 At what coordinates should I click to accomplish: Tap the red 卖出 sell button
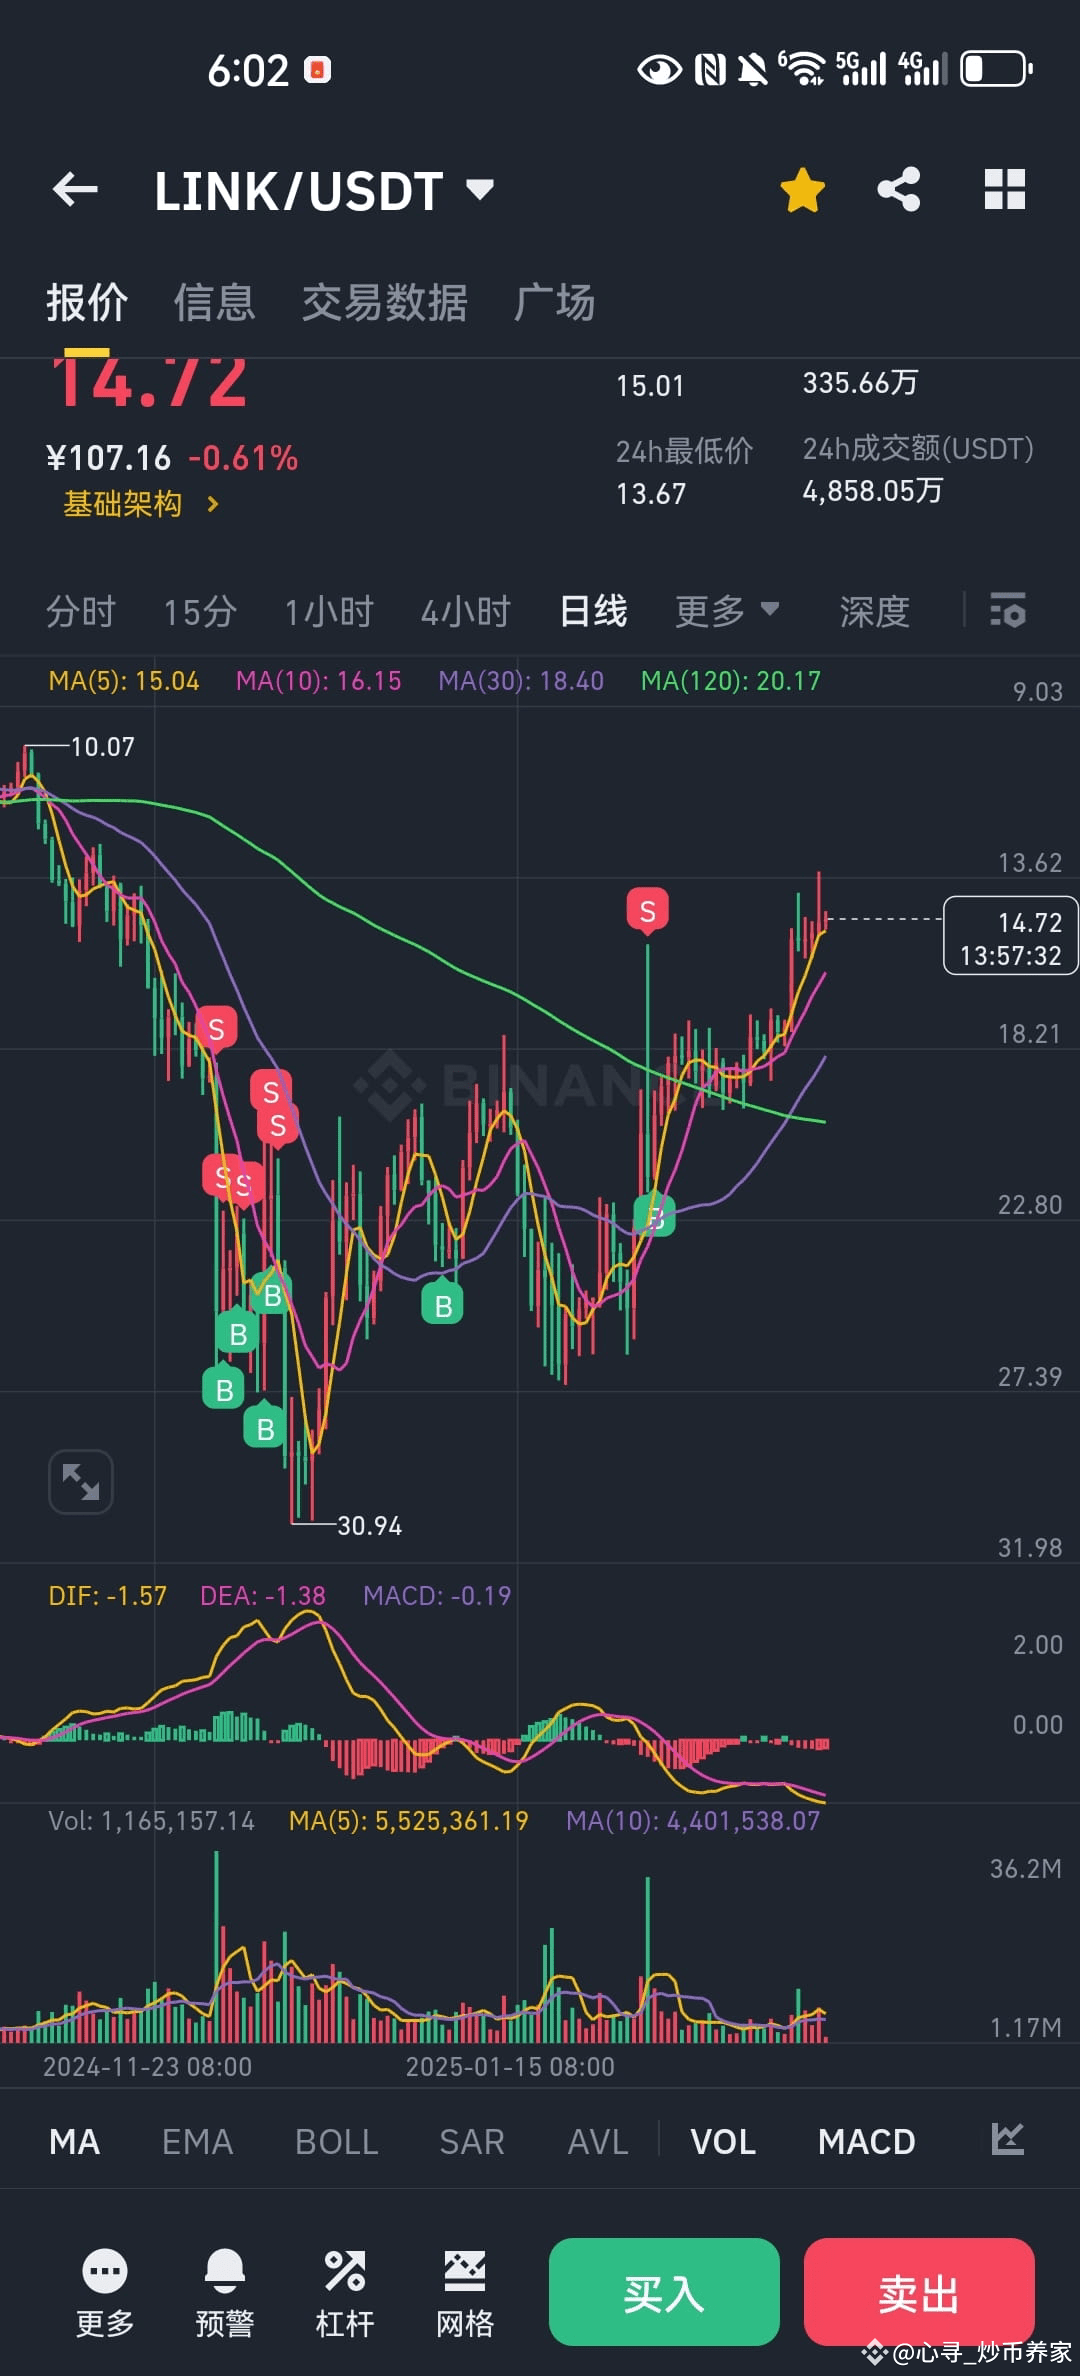(919, 2293)
